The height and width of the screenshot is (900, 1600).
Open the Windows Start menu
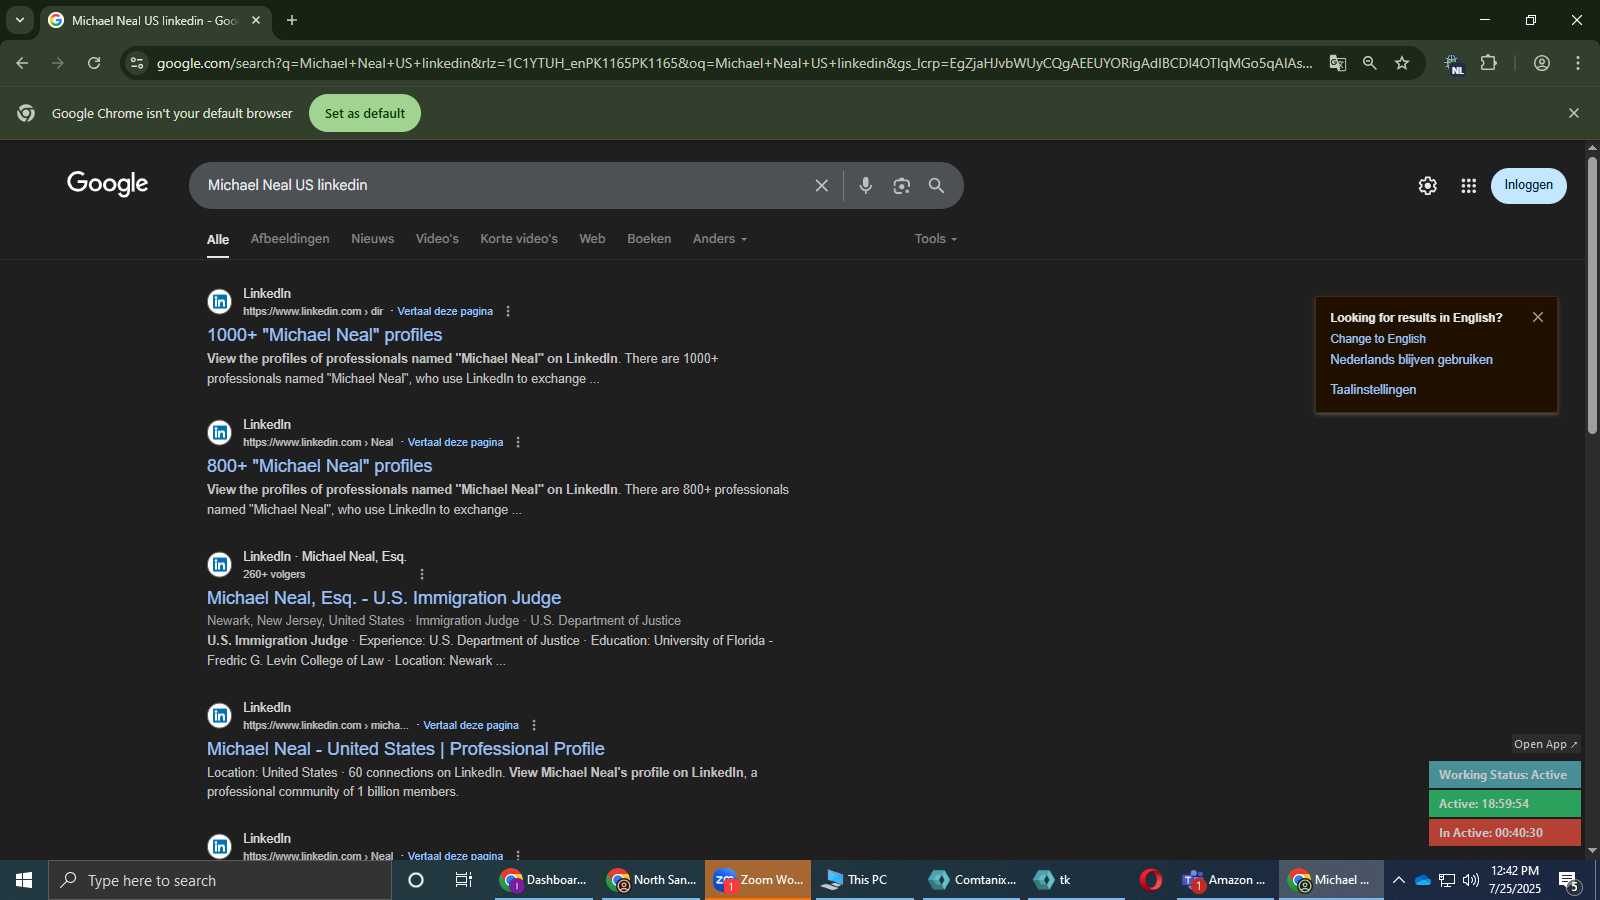point(24,880)
